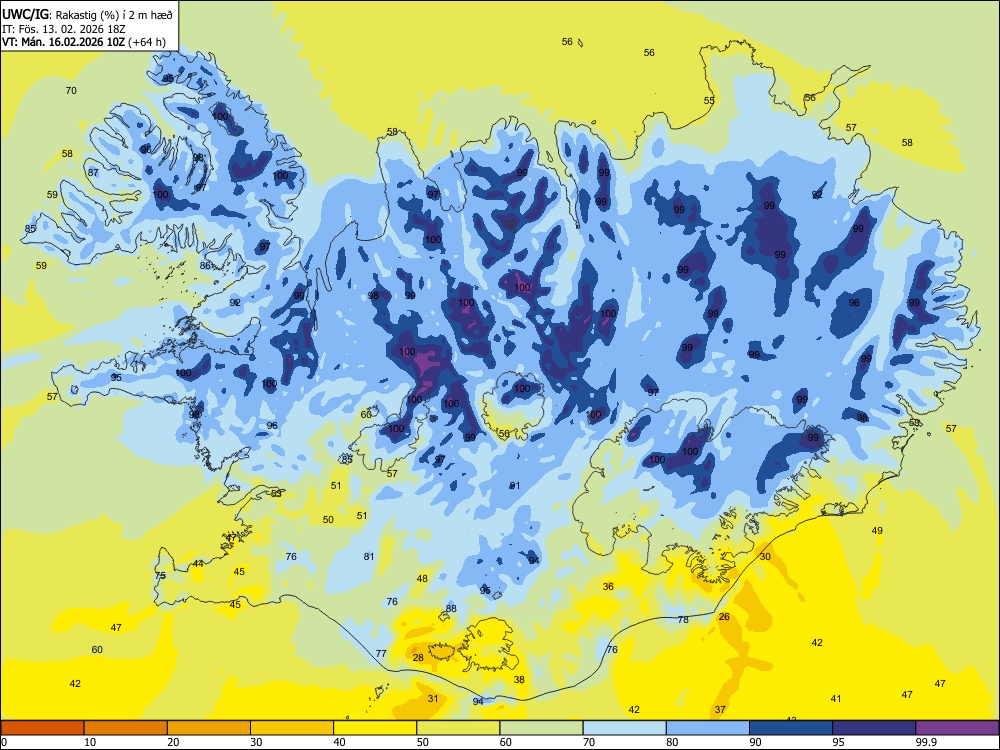Viewport: 1000px width, 750px height.
Task: Click the map humidity value '87'
Action: pos(93,172)
